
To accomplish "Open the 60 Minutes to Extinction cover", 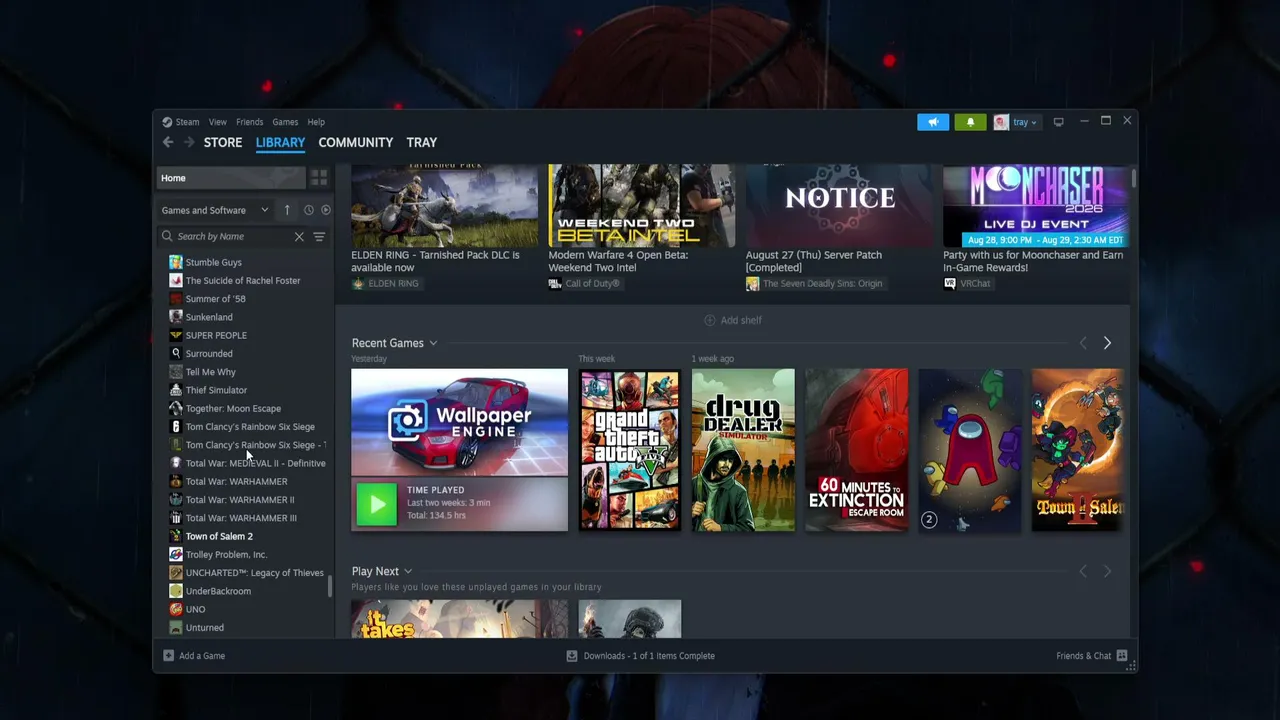I will click(857, 450).
